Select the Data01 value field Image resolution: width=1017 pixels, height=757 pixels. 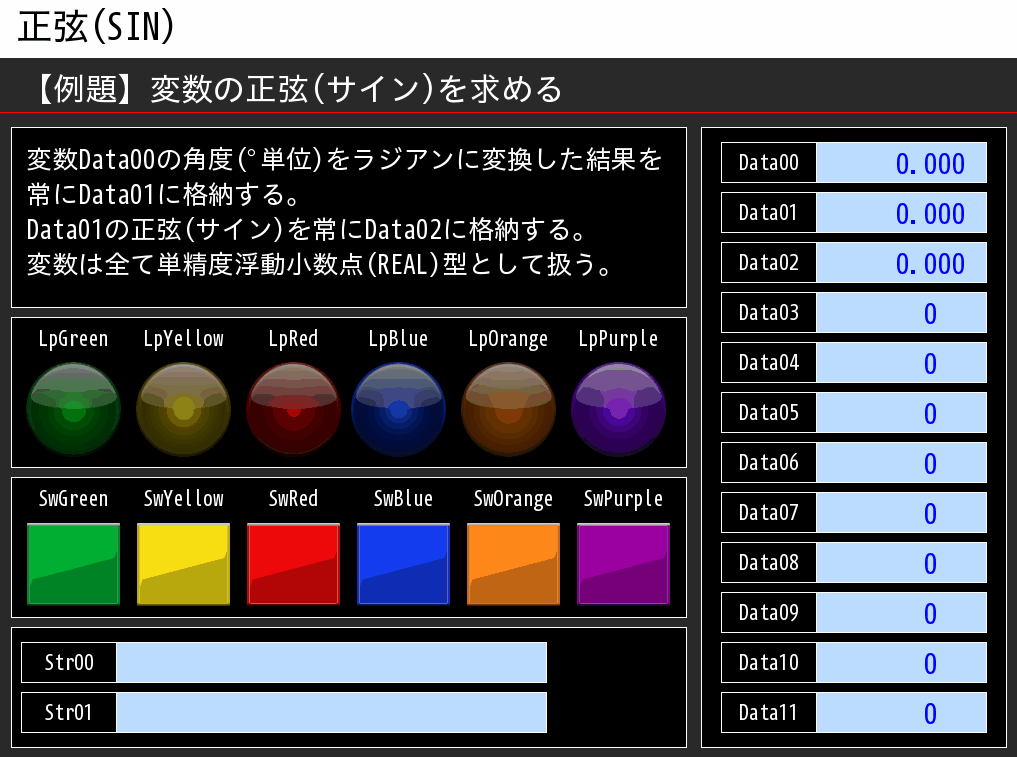[x=901, y=213]
